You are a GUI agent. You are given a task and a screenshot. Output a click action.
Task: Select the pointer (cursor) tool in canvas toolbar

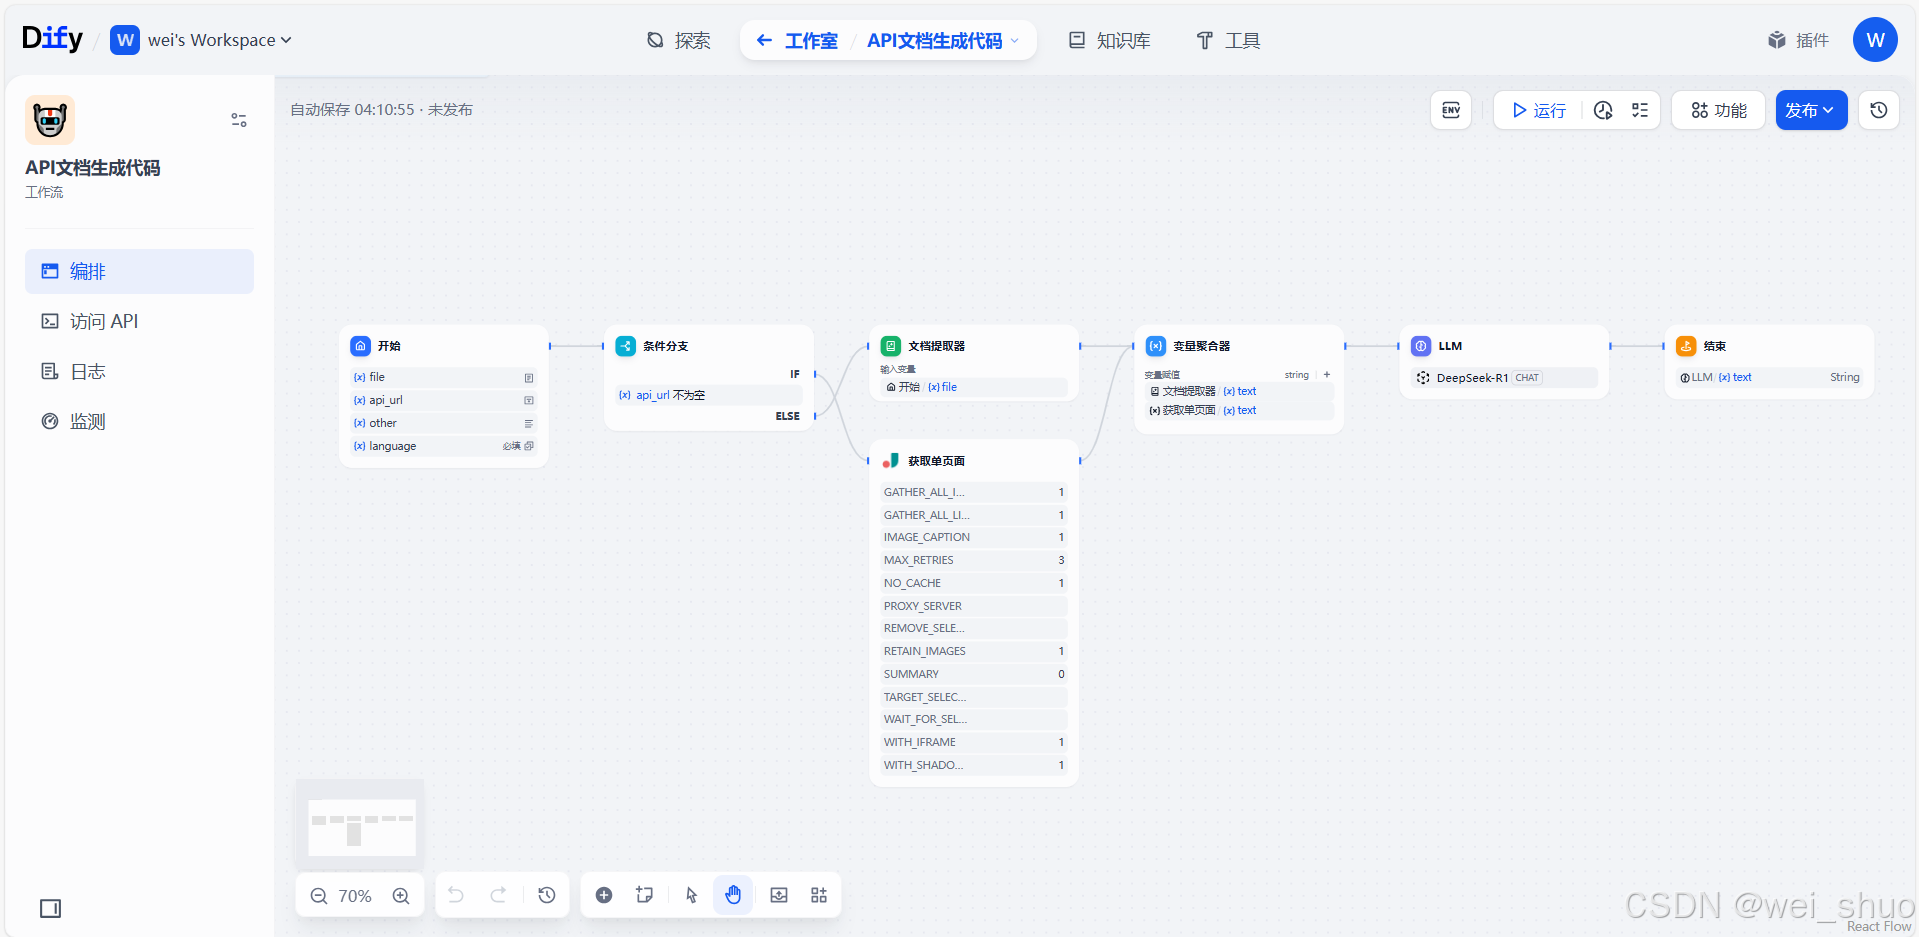coord(690,895)
